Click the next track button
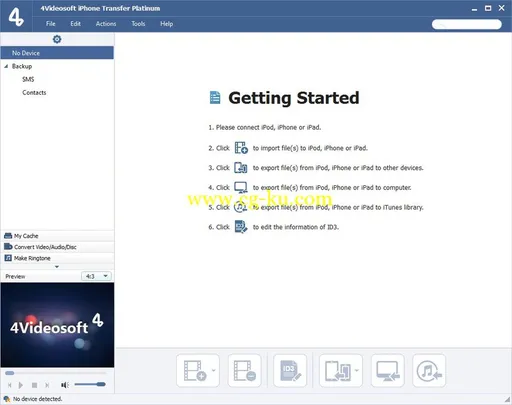 47,385
